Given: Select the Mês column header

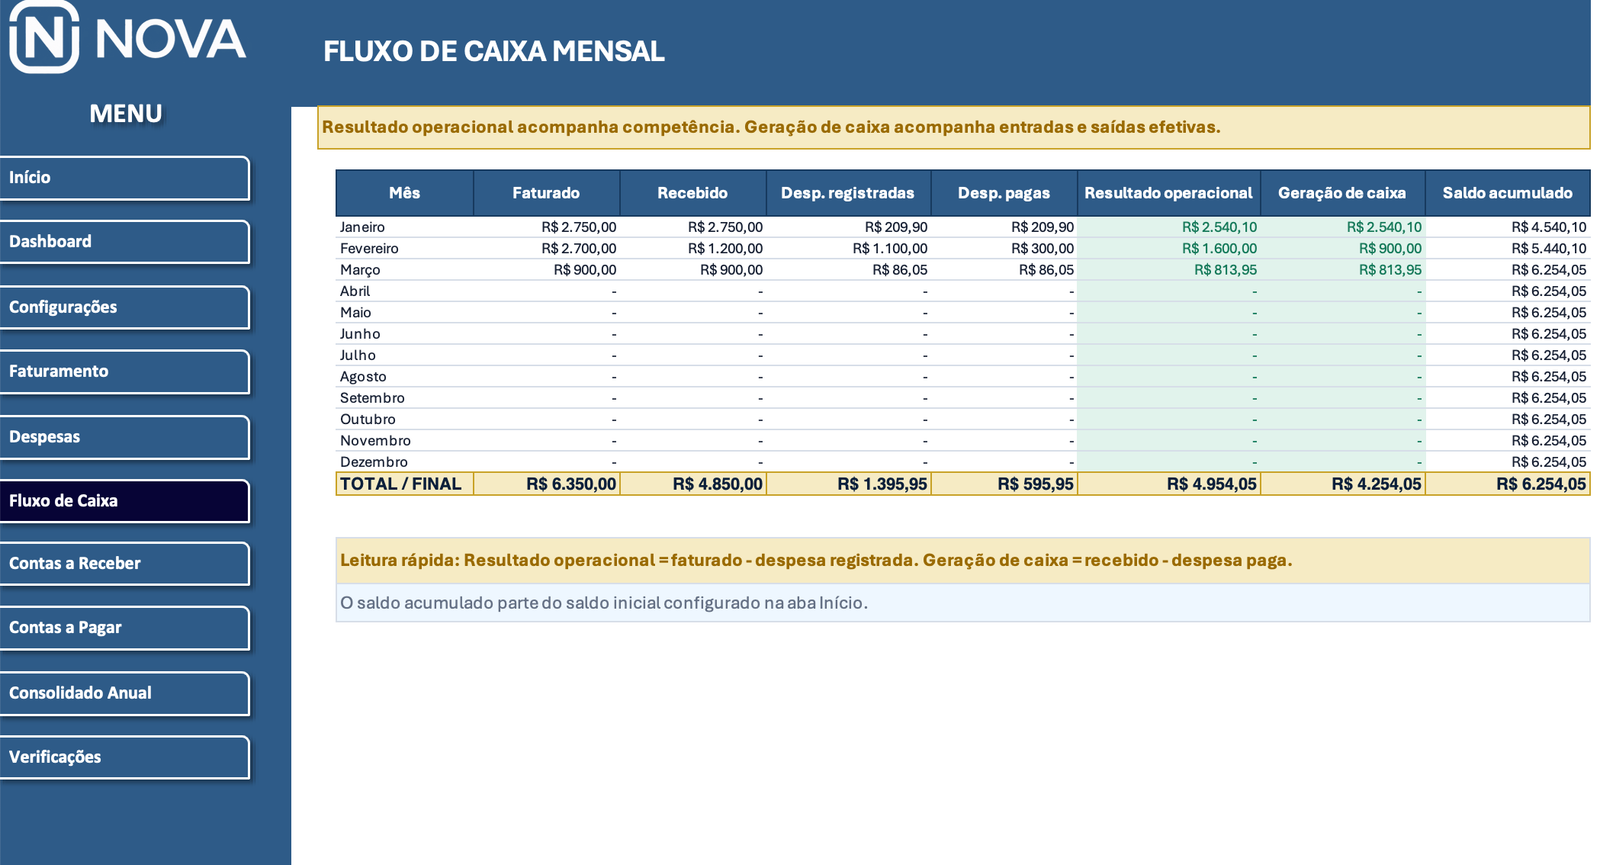Looking at the screenshot, I should (x=404, y=193).
